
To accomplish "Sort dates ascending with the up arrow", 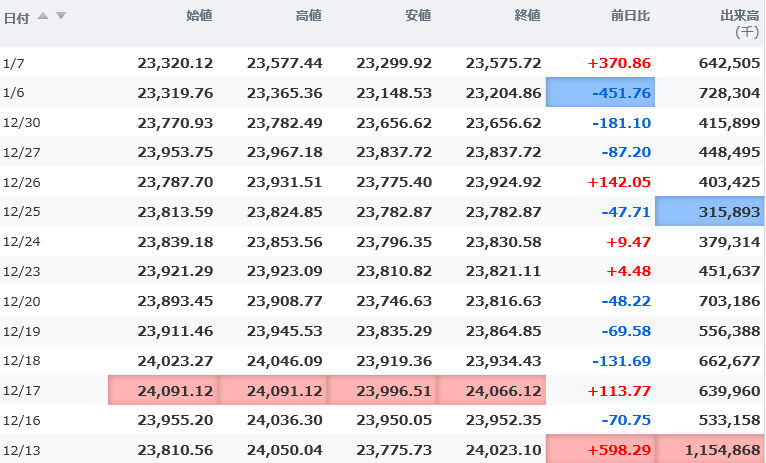I will (44, 16).
